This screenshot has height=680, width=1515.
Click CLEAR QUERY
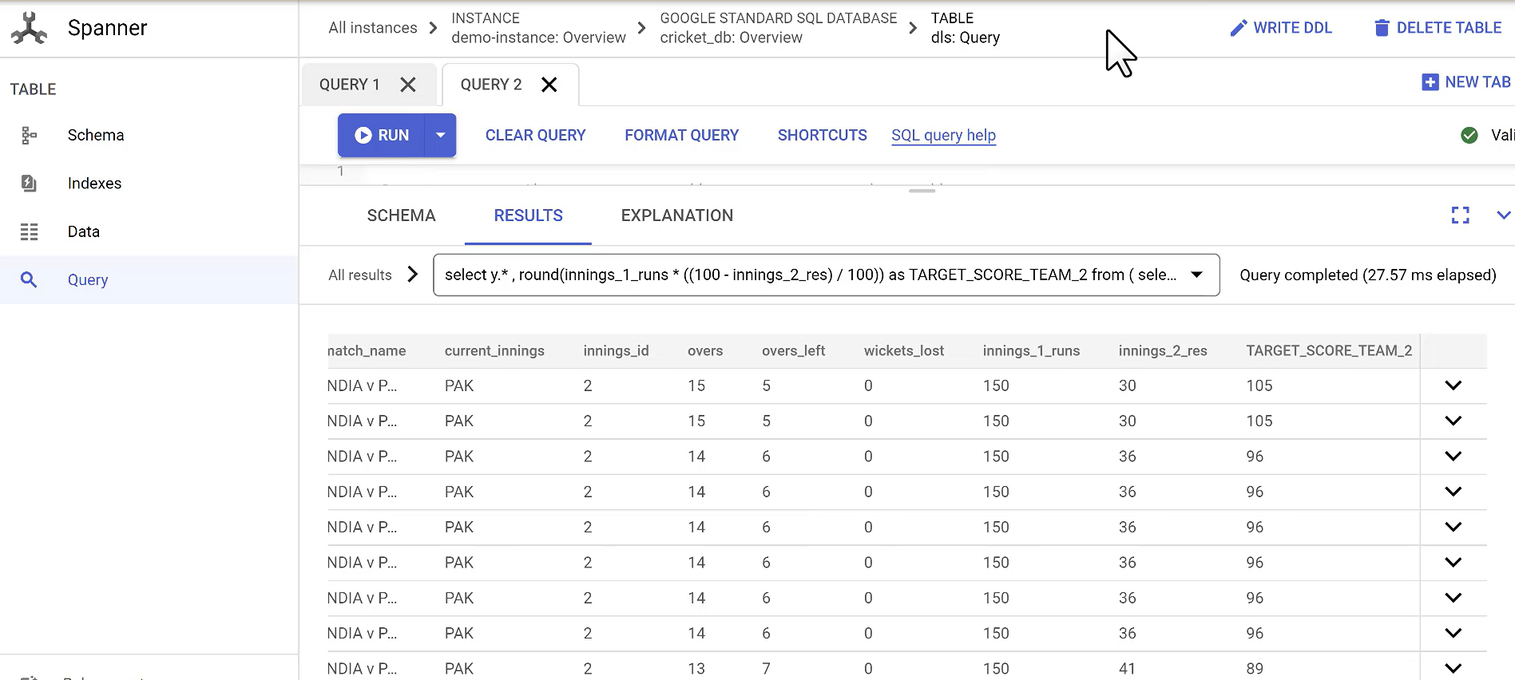pyautogui.click(x=535, y=135)
